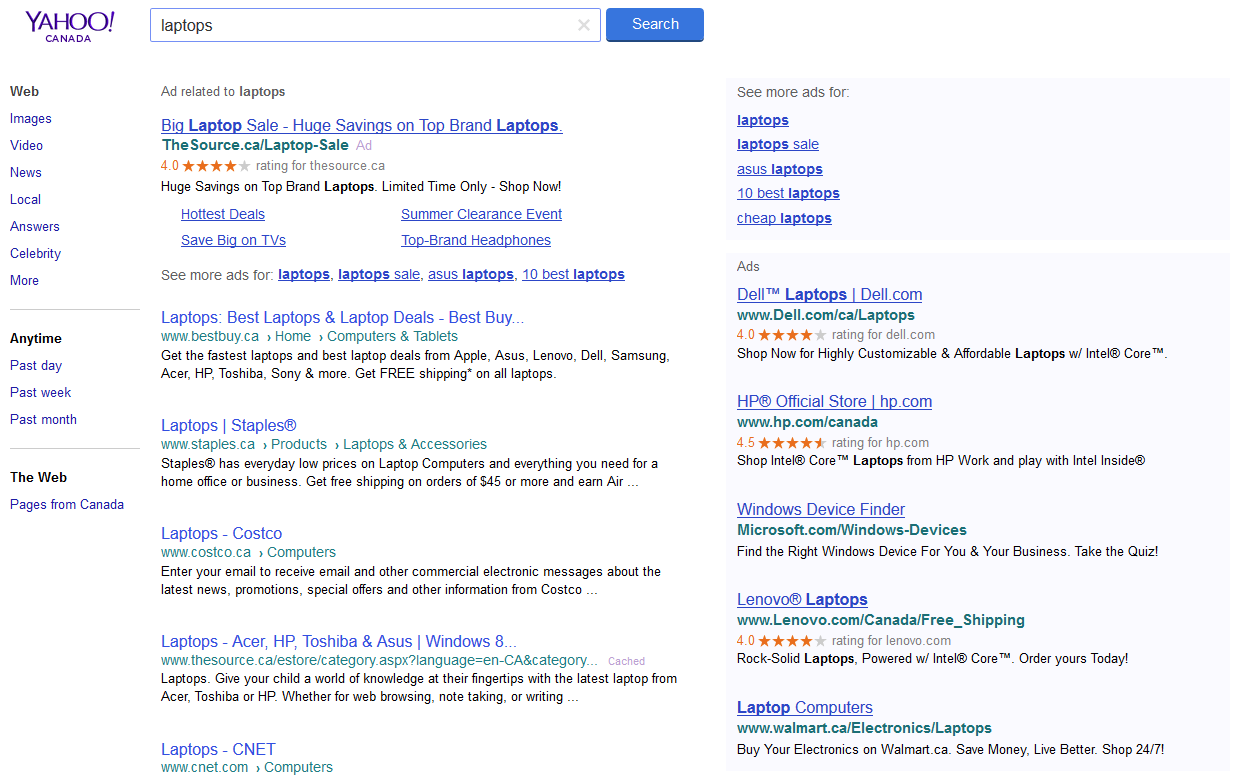Open the Big Laptop Sale ad headline
This screenshot has height=779, width=1240.
click(x=361, y=126)
